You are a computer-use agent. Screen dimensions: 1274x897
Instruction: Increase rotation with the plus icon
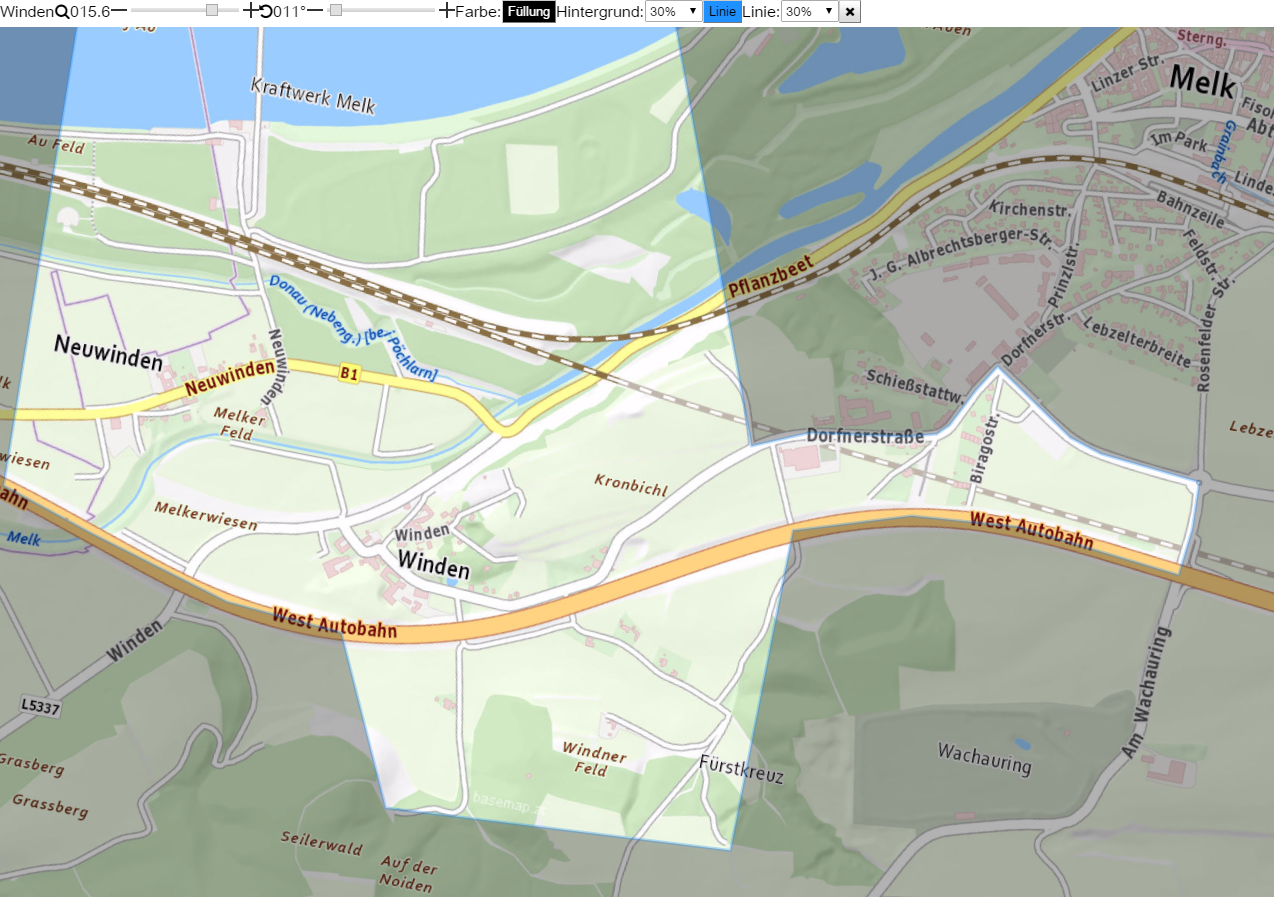(446, 10)
